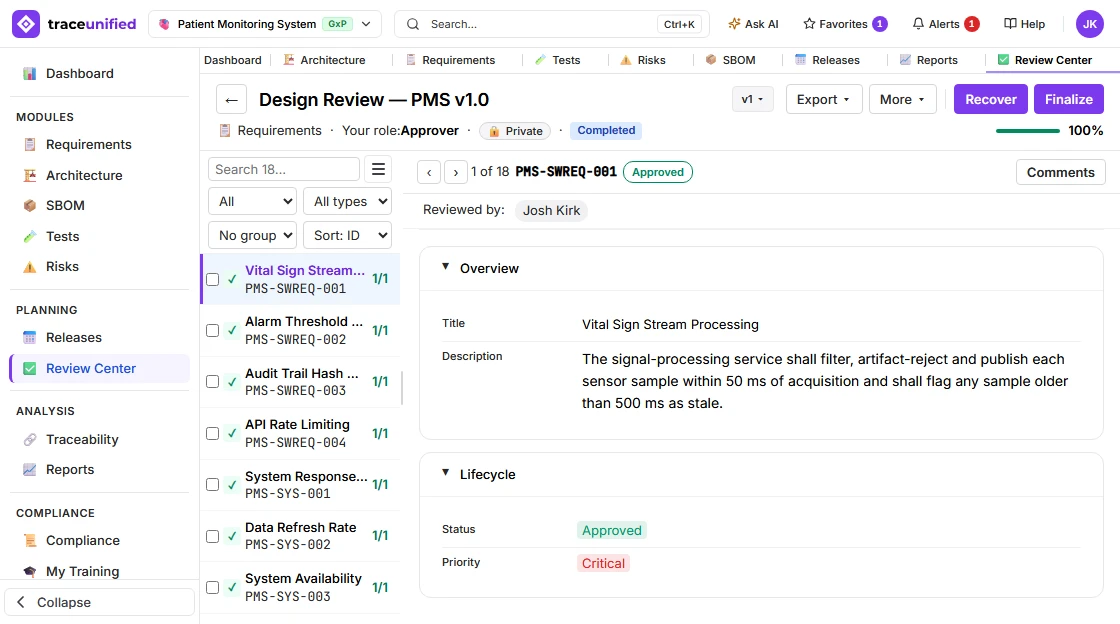Check the PMS-SYS-002 checkbox

[x=212, y=536]
